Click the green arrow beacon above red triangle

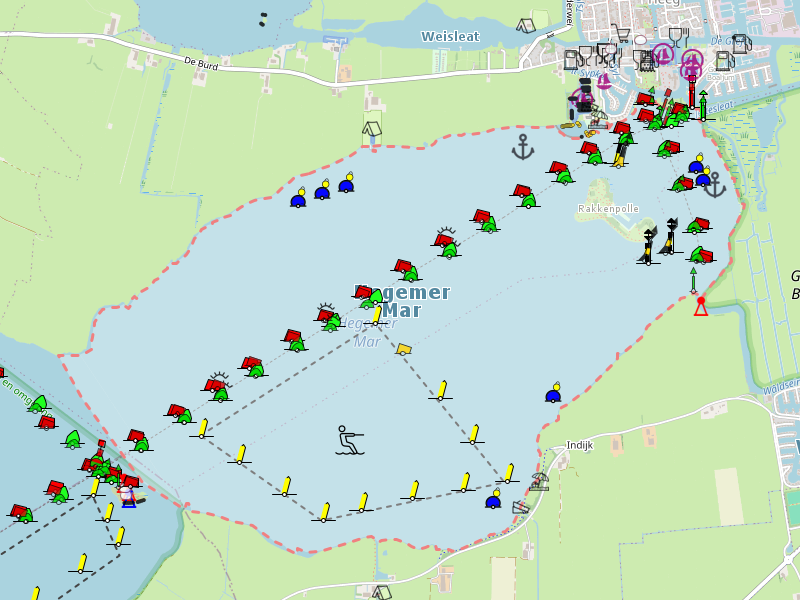693,279
